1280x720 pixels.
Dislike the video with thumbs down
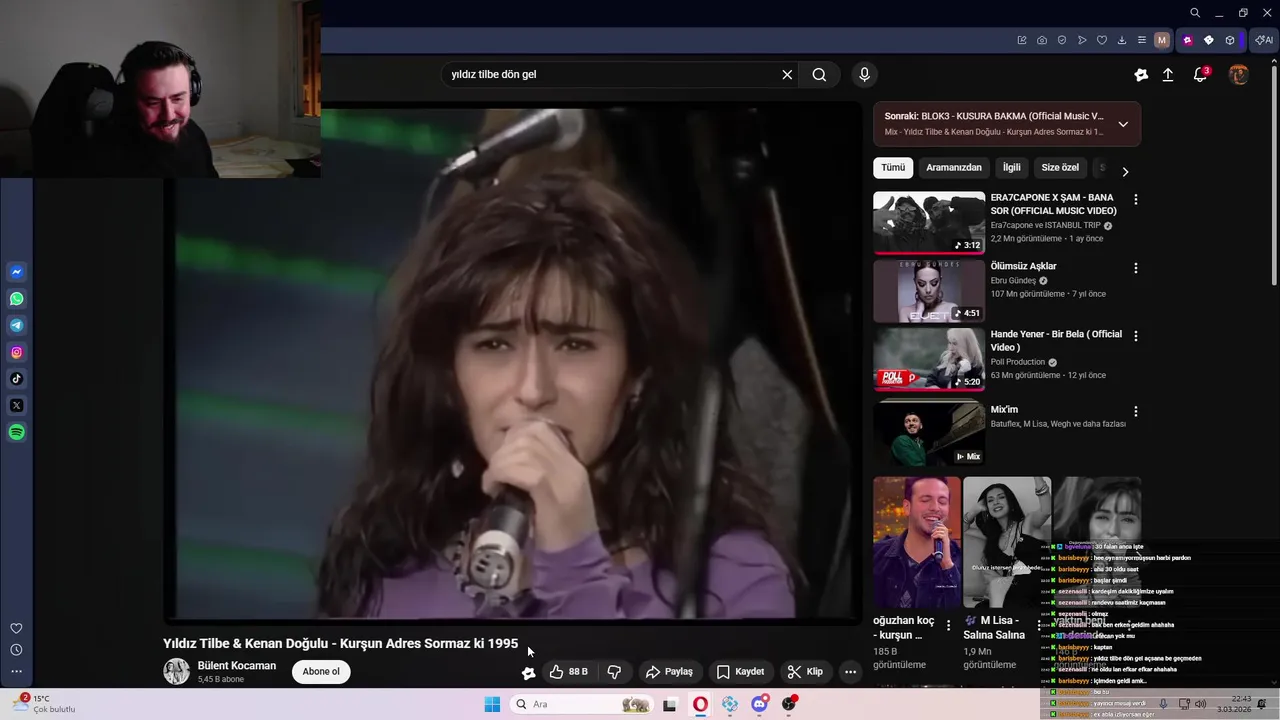click(x=615, y=672)
